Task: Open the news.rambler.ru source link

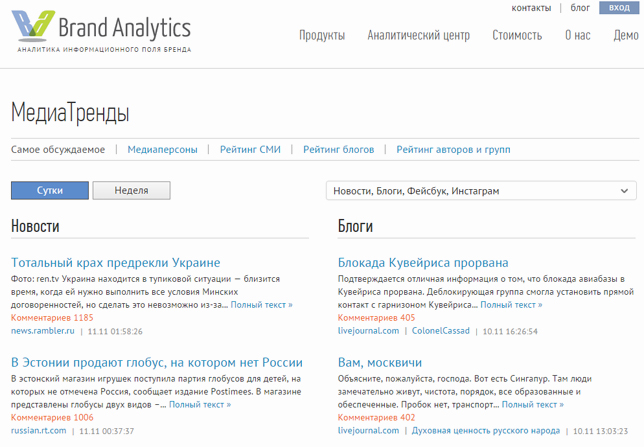Action: click(x=43, y=331)
